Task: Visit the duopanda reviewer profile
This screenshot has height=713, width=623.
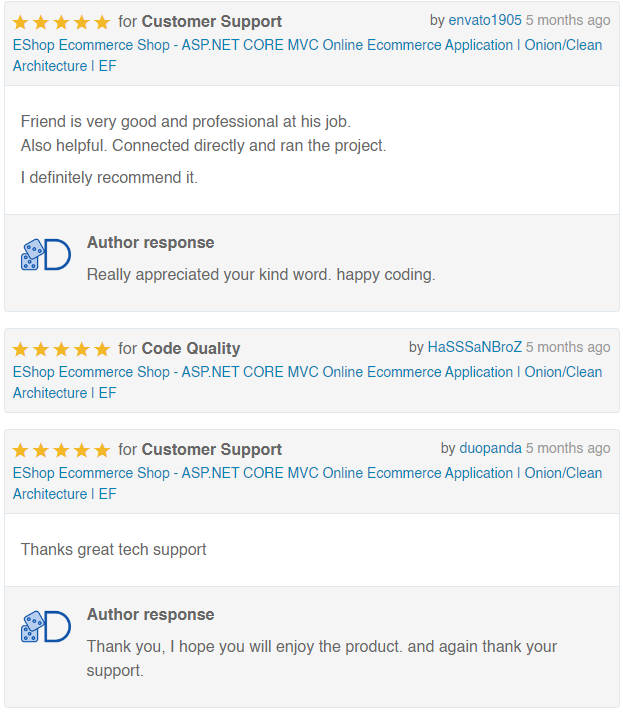Action: pos(490,448)
